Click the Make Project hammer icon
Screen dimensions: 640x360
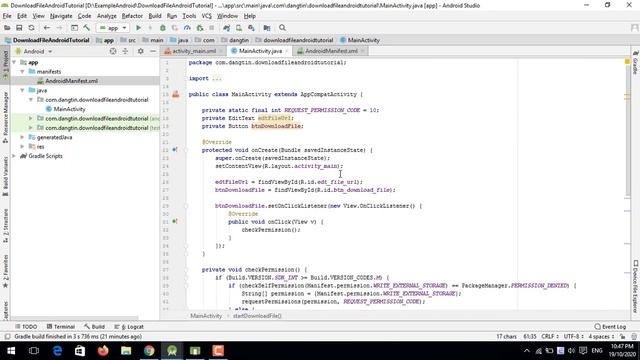(87, 28)
